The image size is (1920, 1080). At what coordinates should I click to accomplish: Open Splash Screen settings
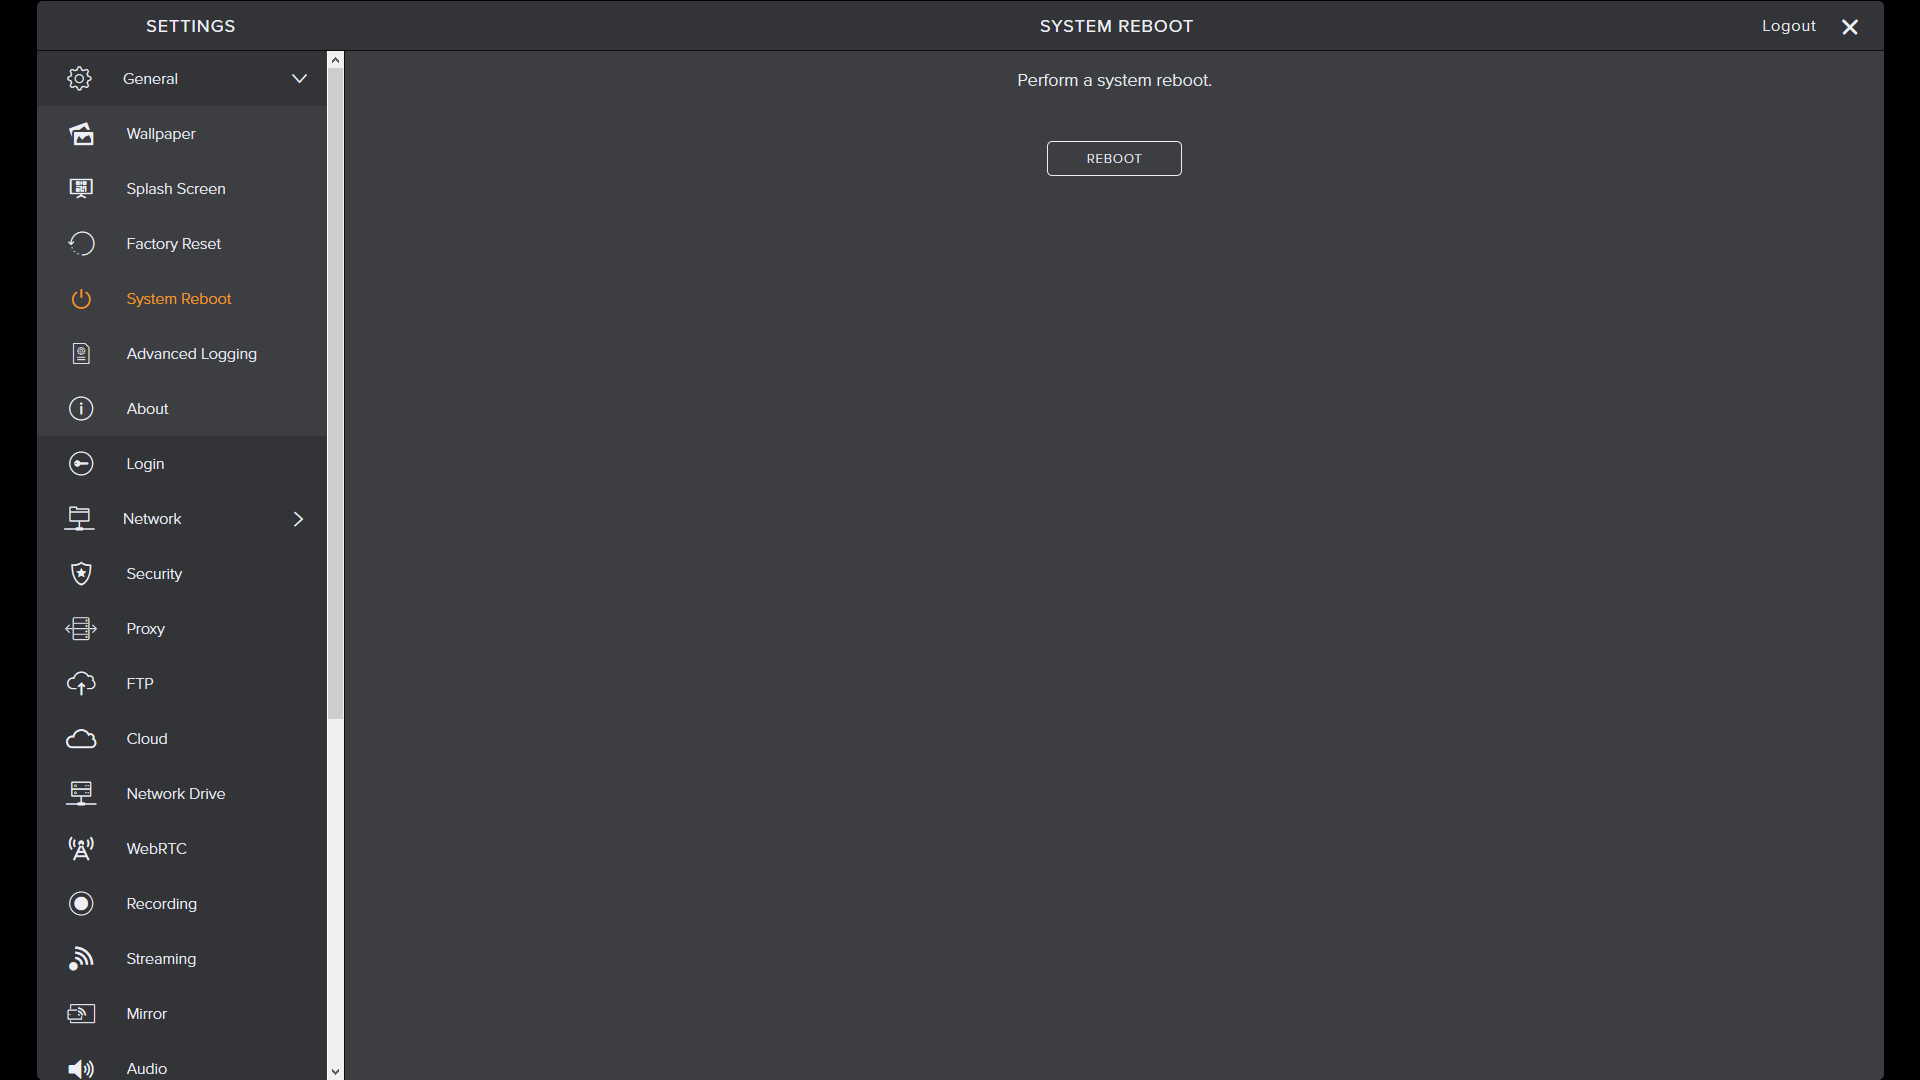tap(182, 188)
